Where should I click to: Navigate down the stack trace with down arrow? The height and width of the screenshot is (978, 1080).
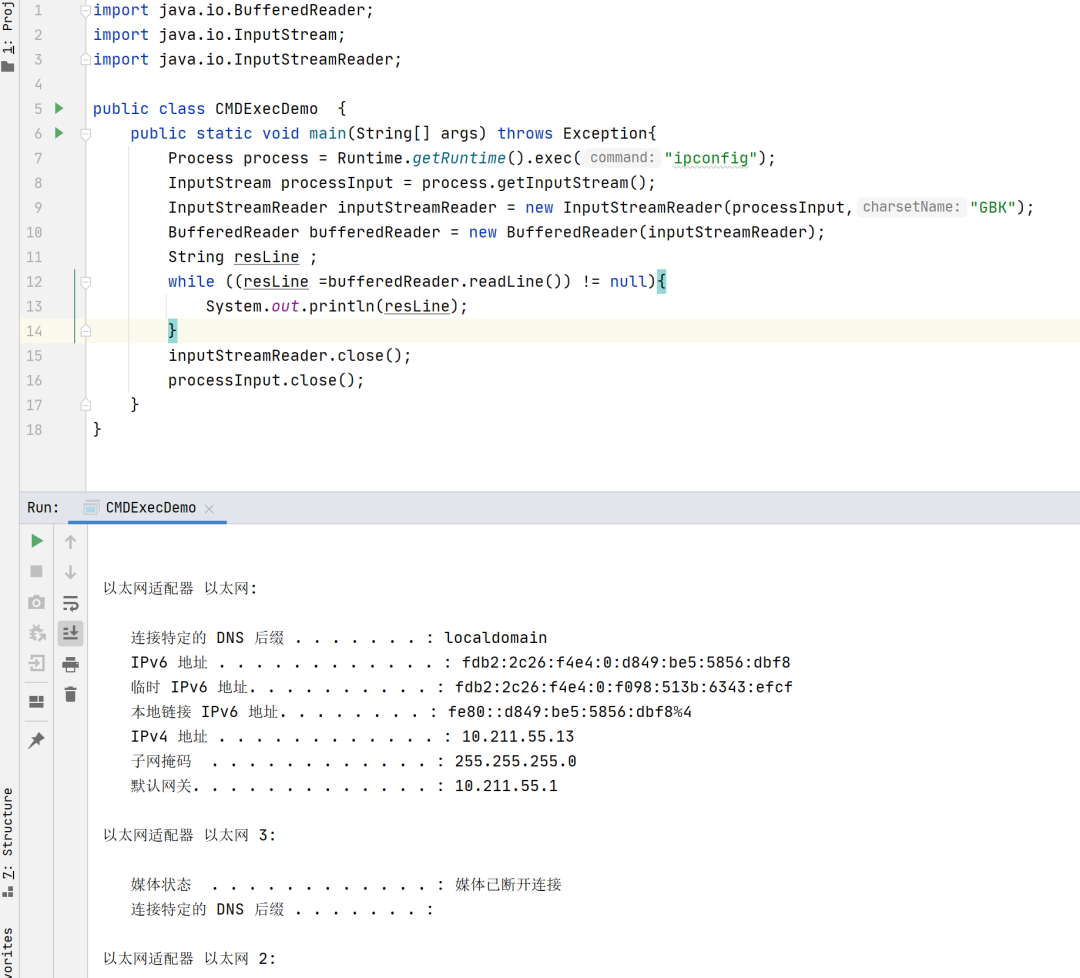tap(70, 572)
